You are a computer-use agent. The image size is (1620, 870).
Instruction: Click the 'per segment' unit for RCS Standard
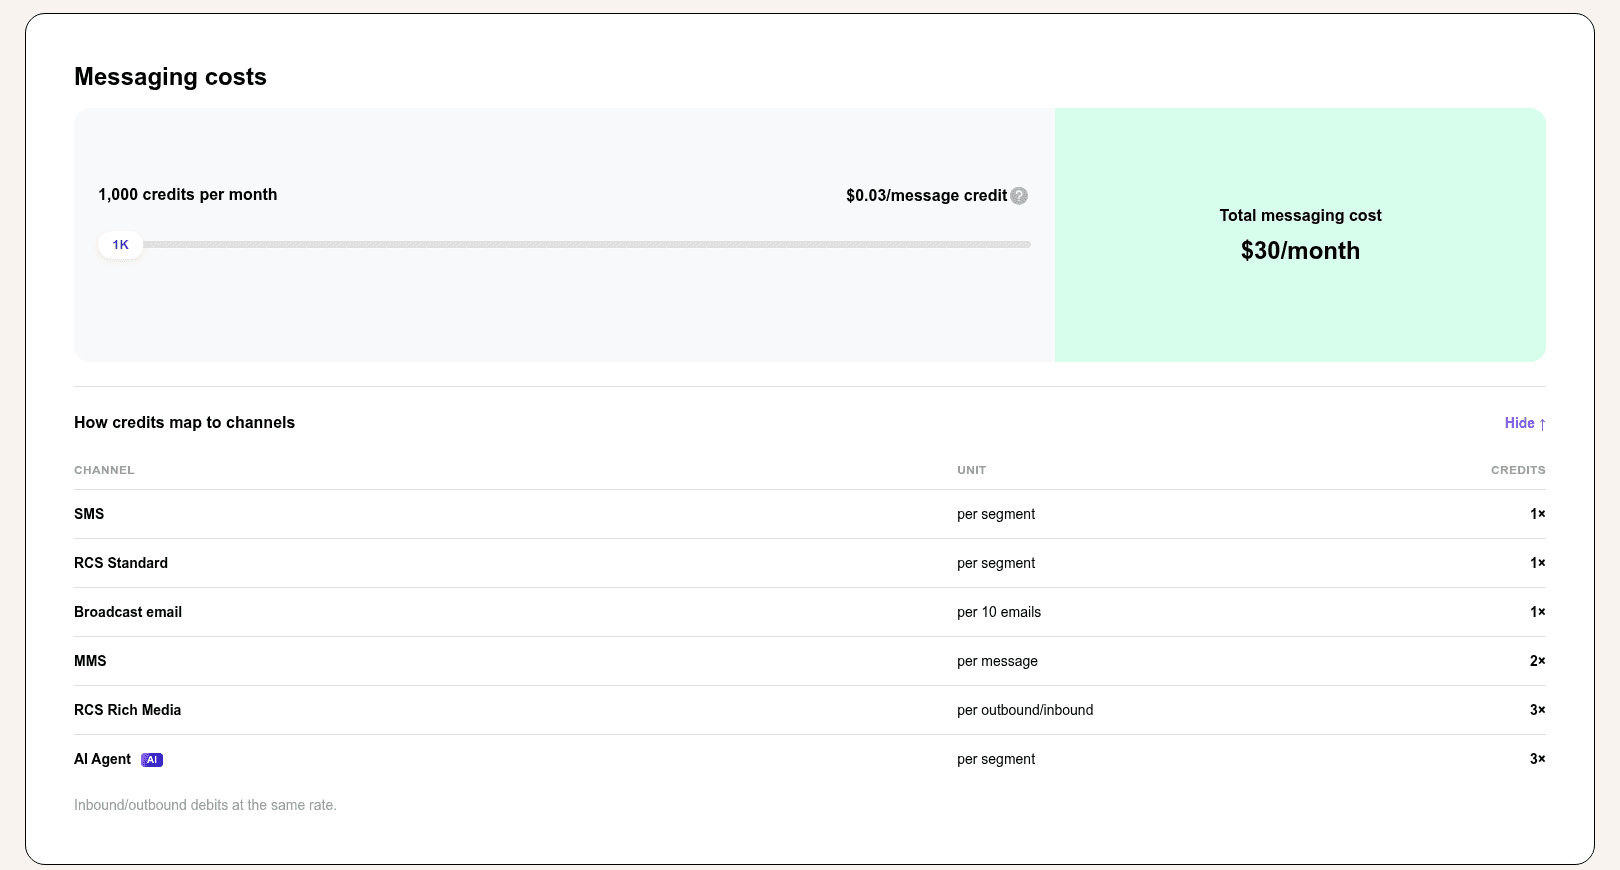(x=996, y=563)
